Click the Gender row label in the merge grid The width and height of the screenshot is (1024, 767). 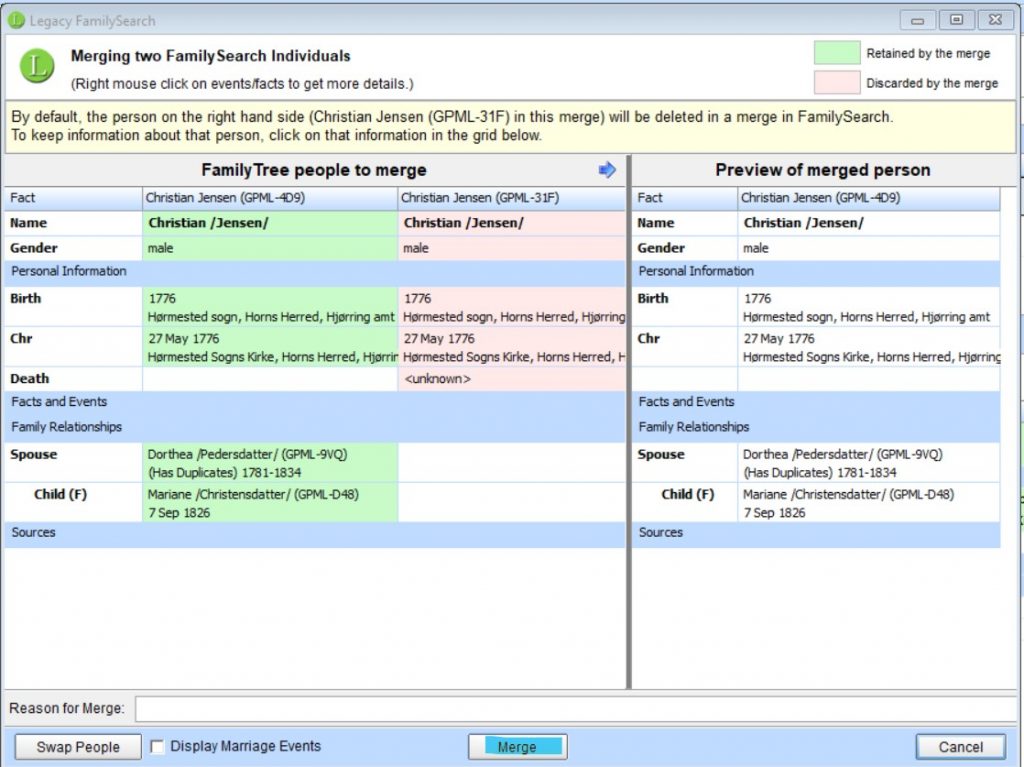34,248
